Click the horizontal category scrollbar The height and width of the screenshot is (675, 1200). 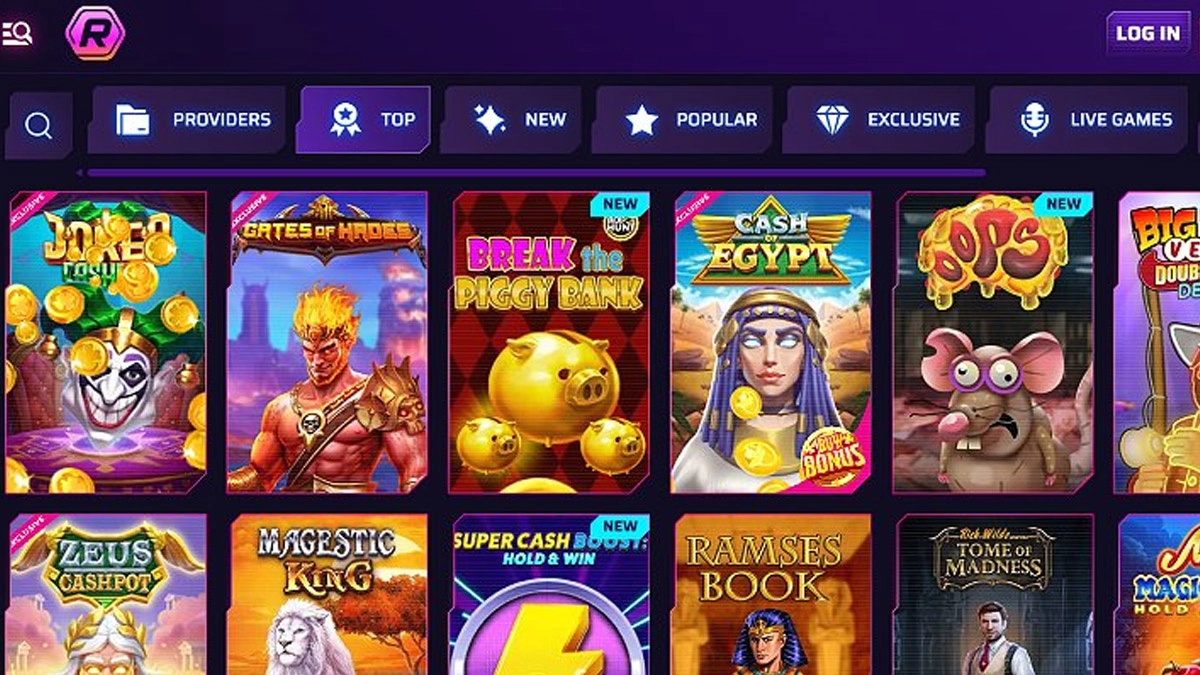click(536, 173)
